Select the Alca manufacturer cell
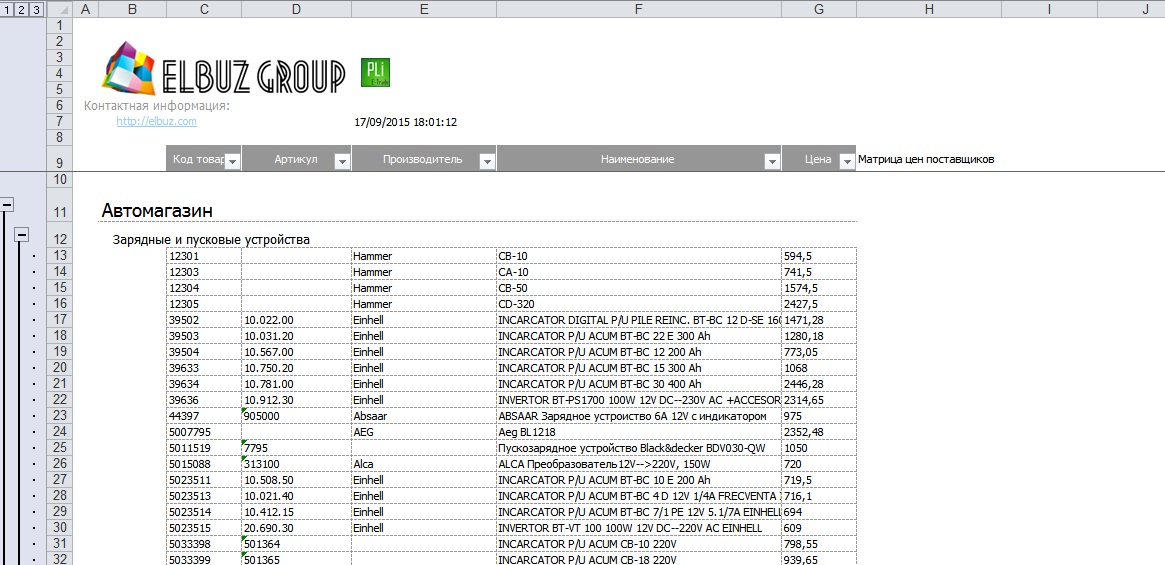This screenshot has height=565, width=1165. (x=424, y=464)
